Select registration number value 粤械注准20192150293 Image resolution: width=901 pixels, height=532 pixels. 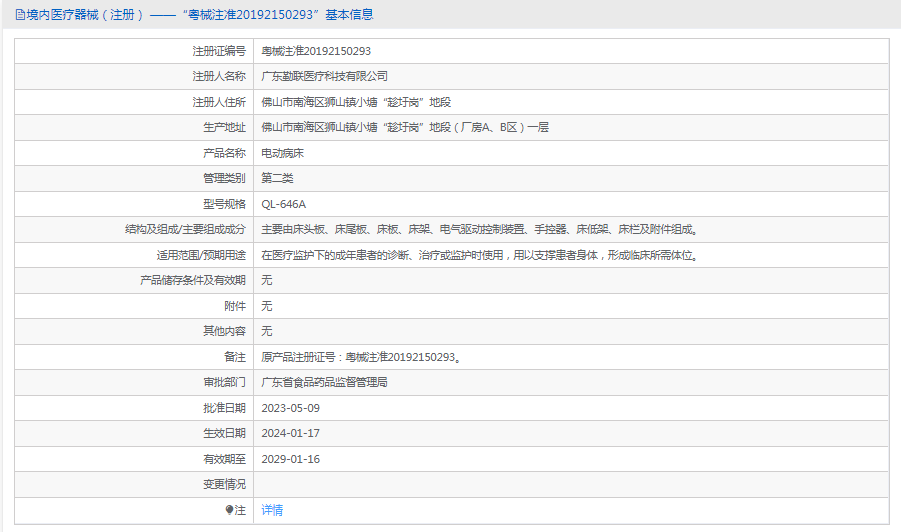pos(315,51)
